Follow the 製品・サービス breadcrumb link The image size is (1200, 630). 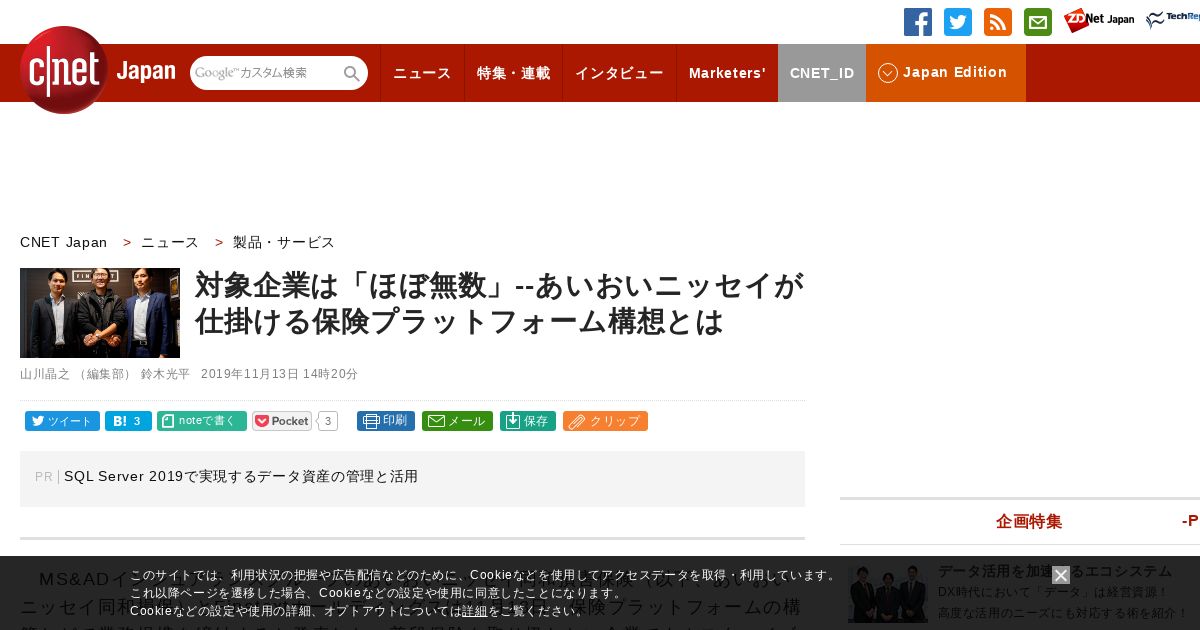coord(284,242)
